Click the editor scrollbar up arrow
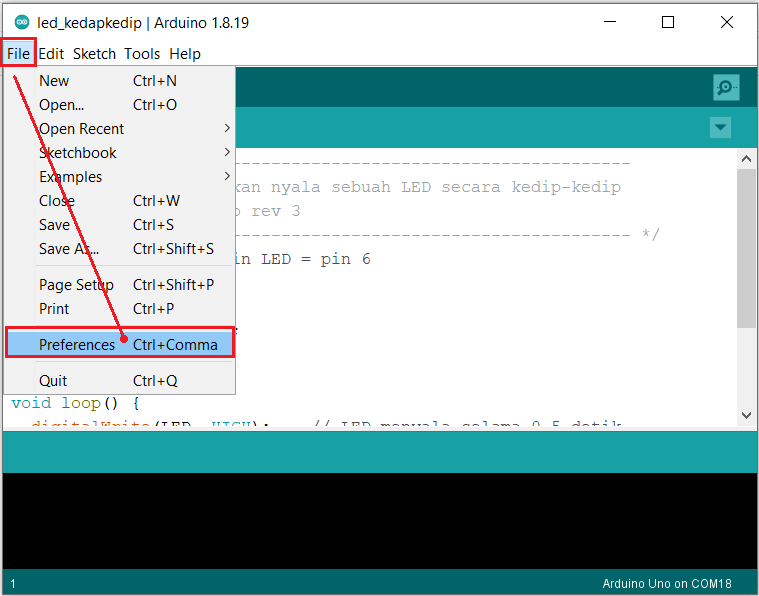Image resolution: width=759 pixels, height=596 pixels. (x=746, y=158)
